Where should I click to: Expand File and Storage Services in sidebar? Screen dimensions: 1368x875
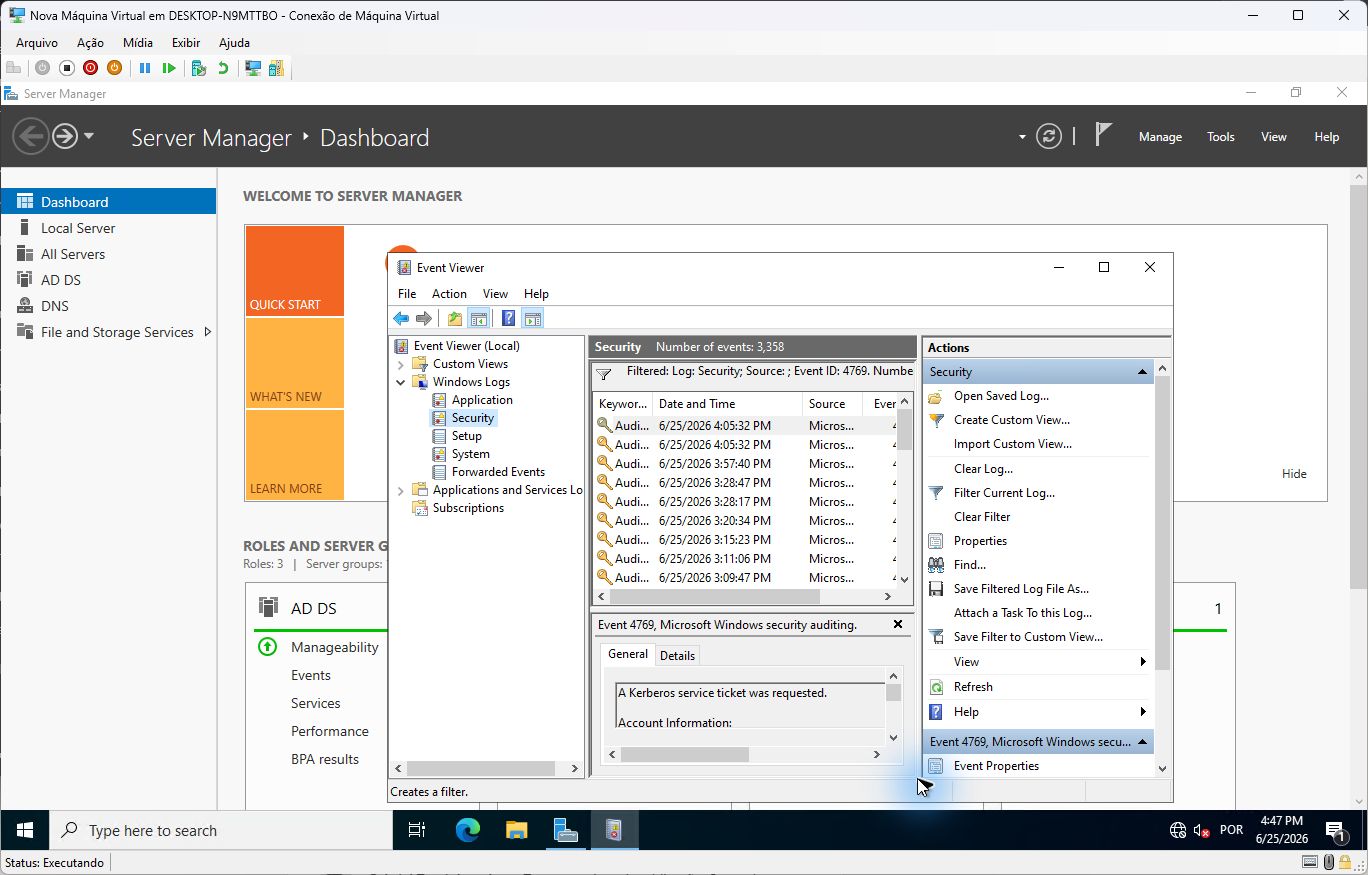(207, 332)
